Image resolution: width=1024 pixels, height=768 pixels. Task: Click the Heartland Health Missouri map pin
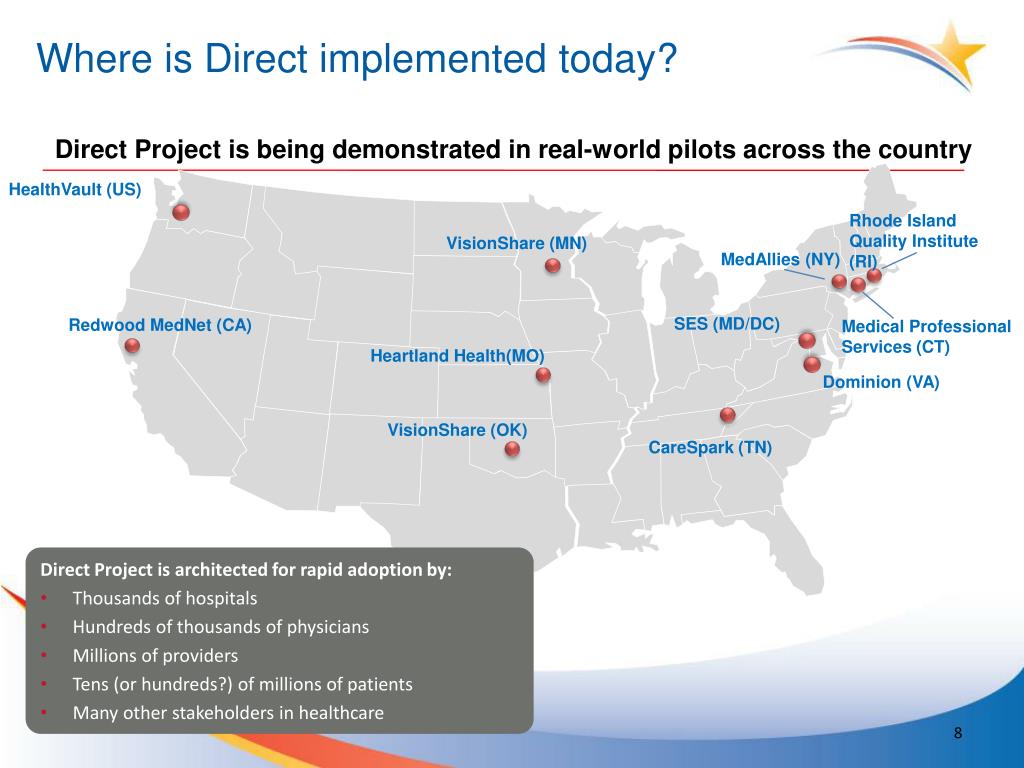click(543, 375)
